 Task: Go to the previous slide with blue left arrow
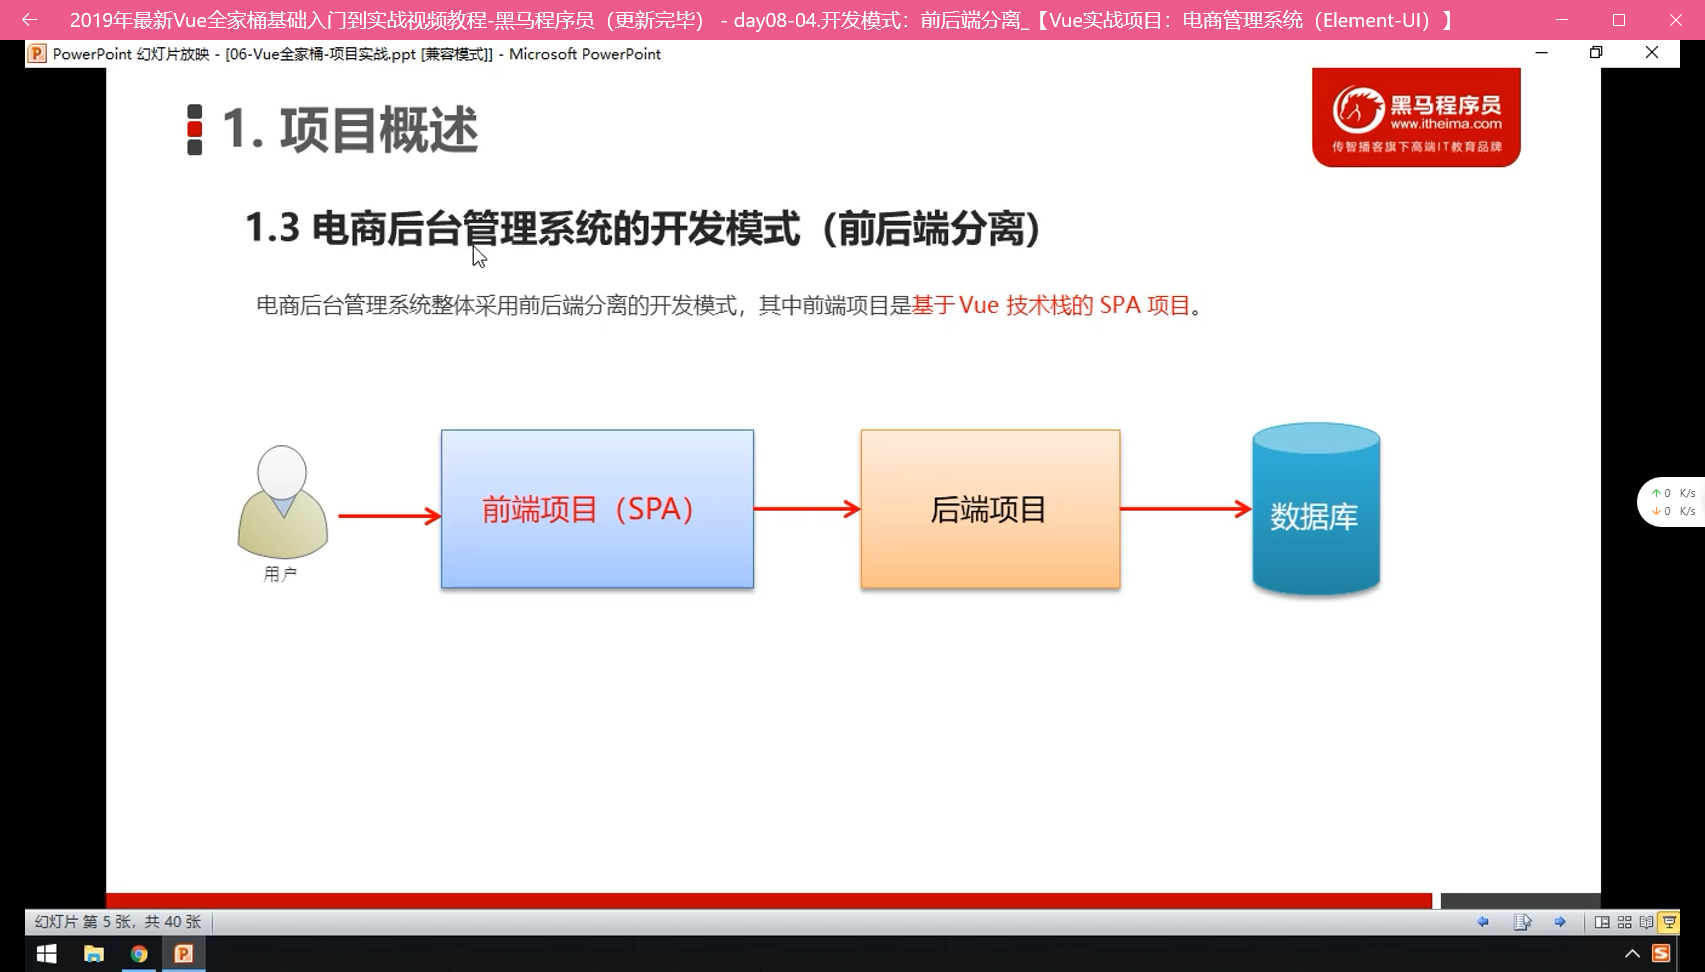1483,922
